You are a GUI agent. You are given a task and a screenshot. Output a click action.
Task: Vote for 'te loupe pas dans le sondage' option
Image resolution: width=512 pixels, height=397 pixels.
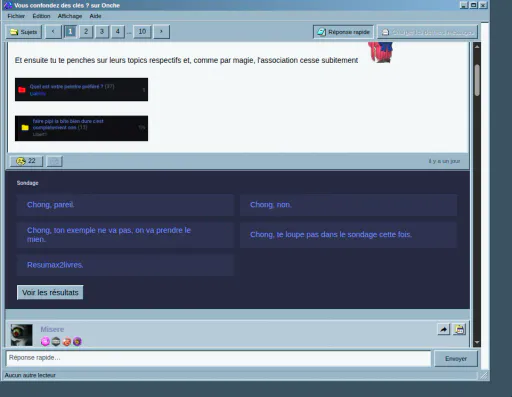pos(348,235)
